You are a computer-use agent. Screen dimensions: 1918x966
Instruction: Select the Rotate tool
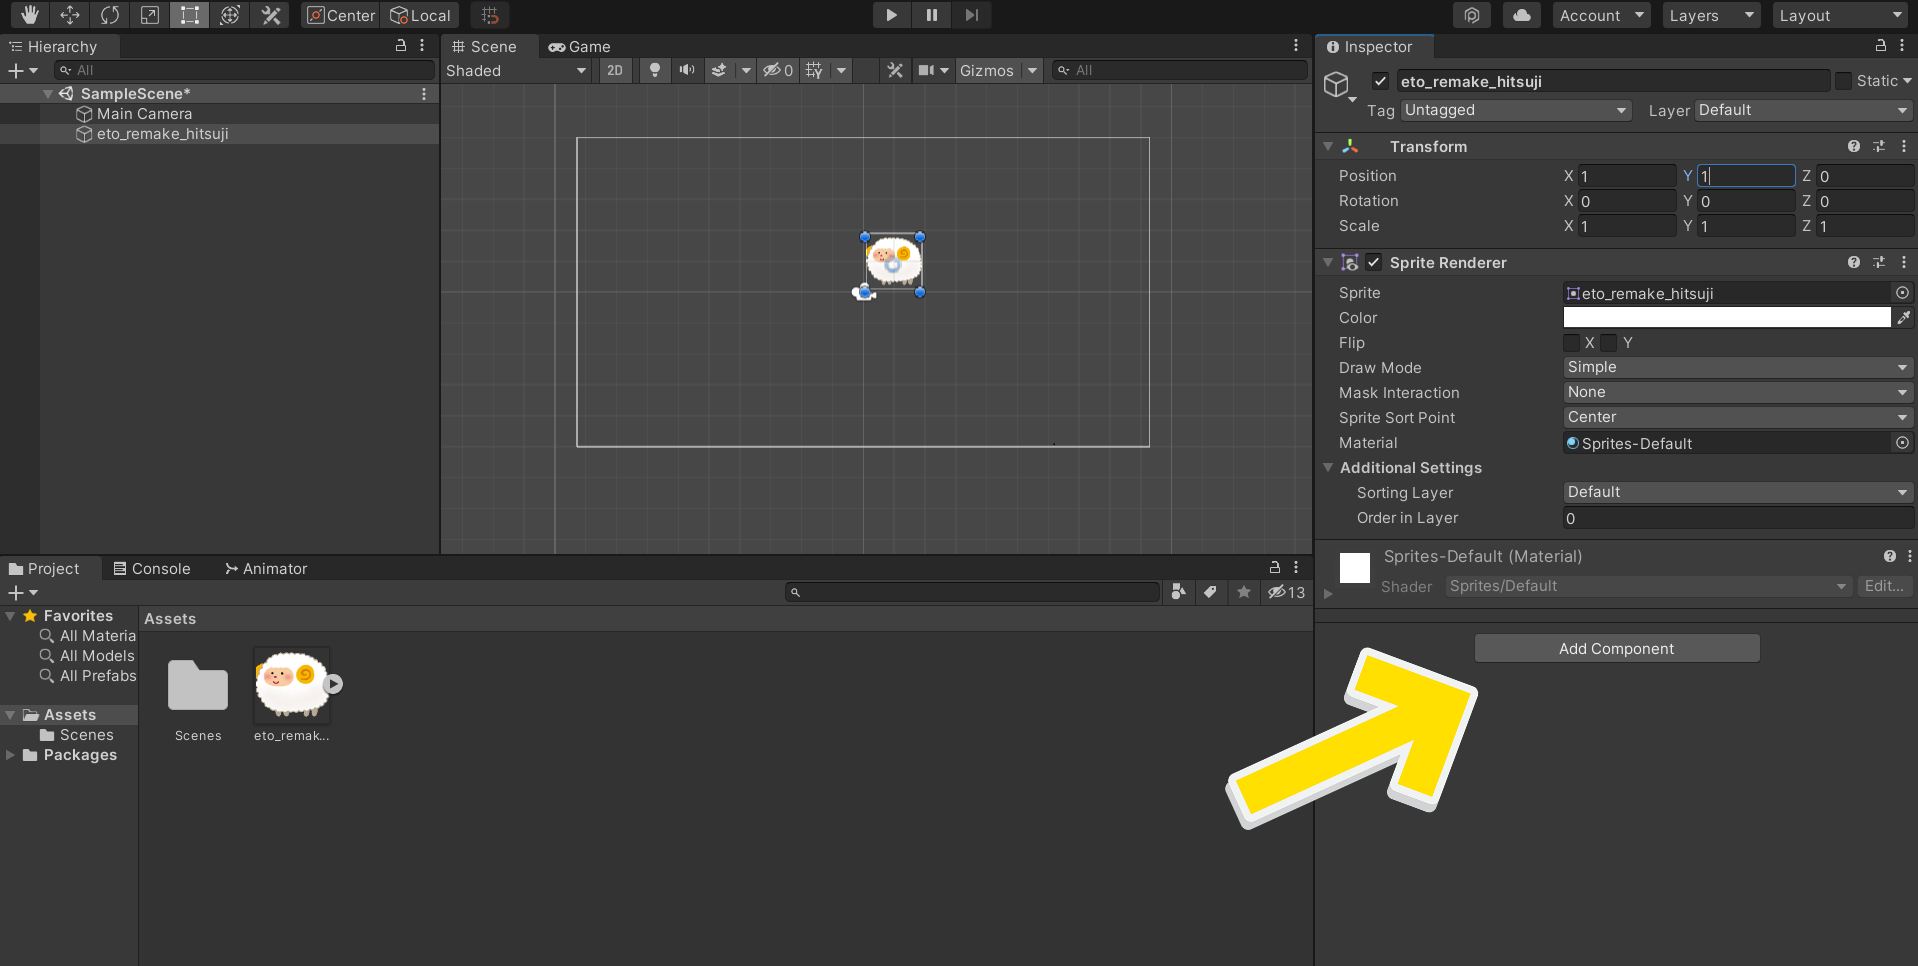[x=110, y=15]
